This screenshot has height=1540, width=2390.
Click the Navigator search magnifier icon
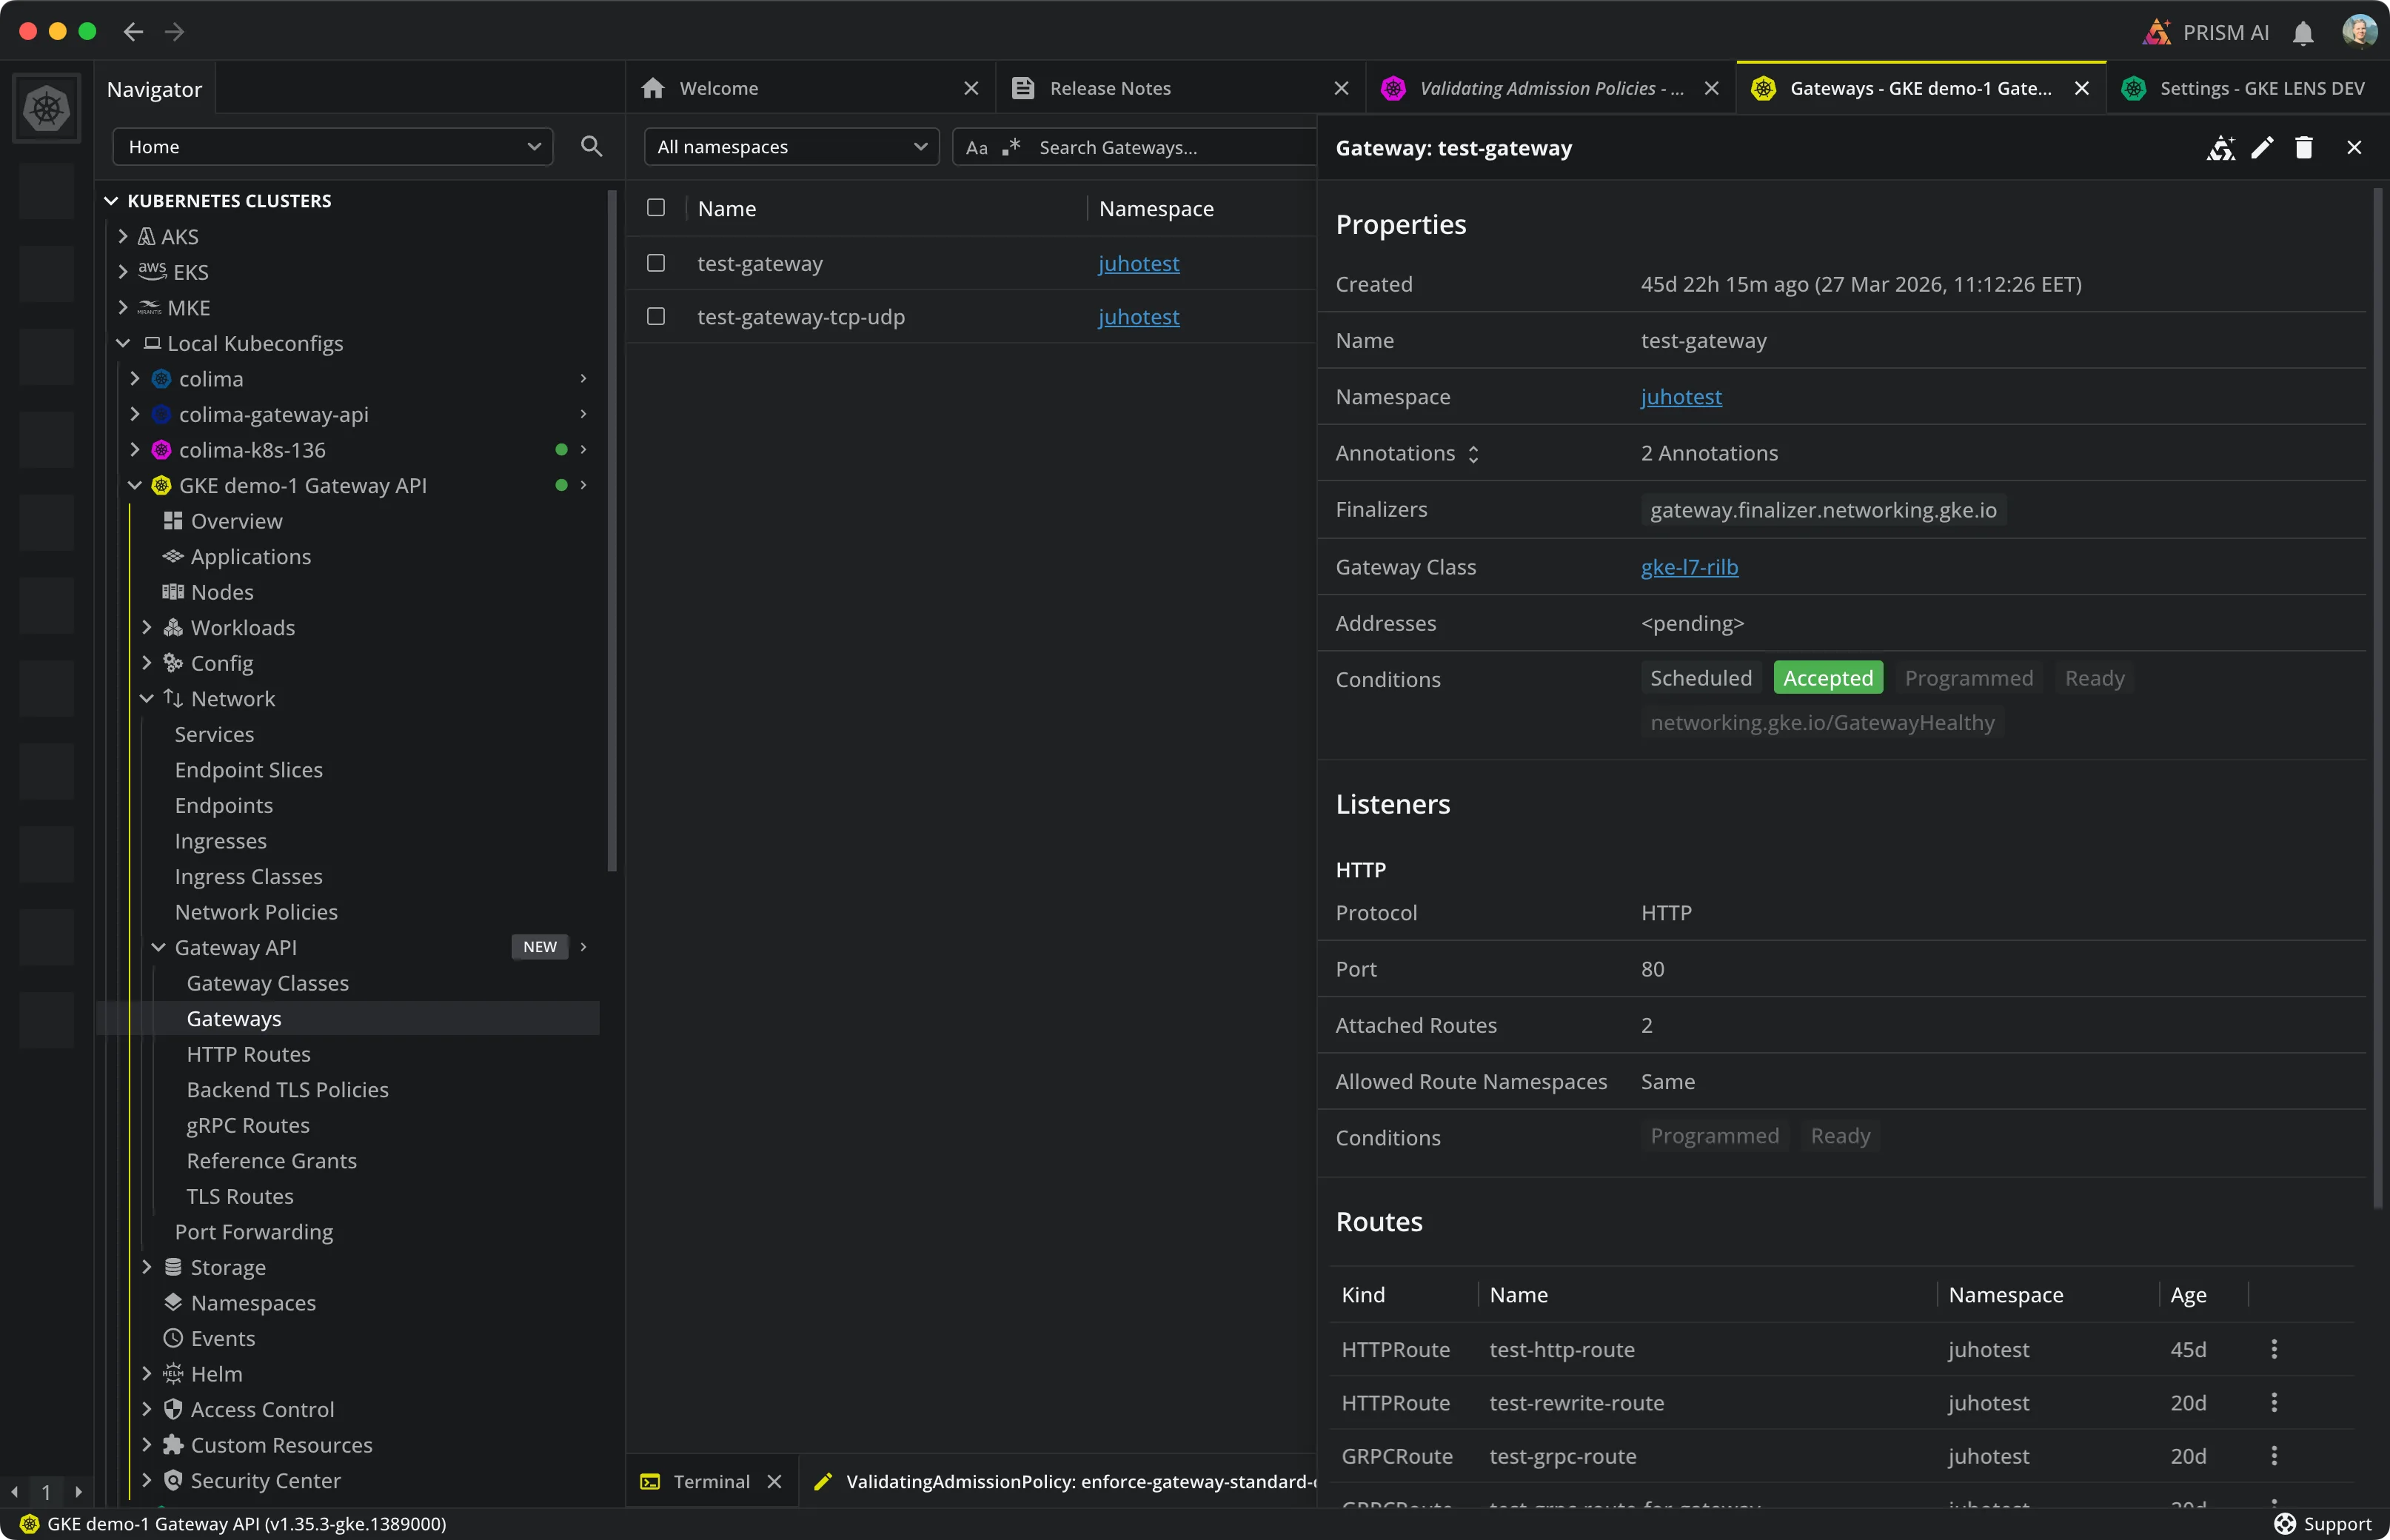pyautogui.click(x=591, y=147)
